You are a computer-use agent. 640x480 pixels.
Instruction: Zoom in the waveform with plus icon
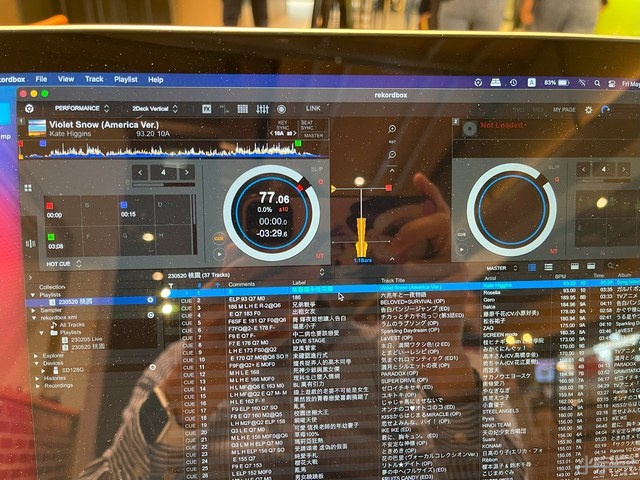pyautogui.click(x=391, y=129)
